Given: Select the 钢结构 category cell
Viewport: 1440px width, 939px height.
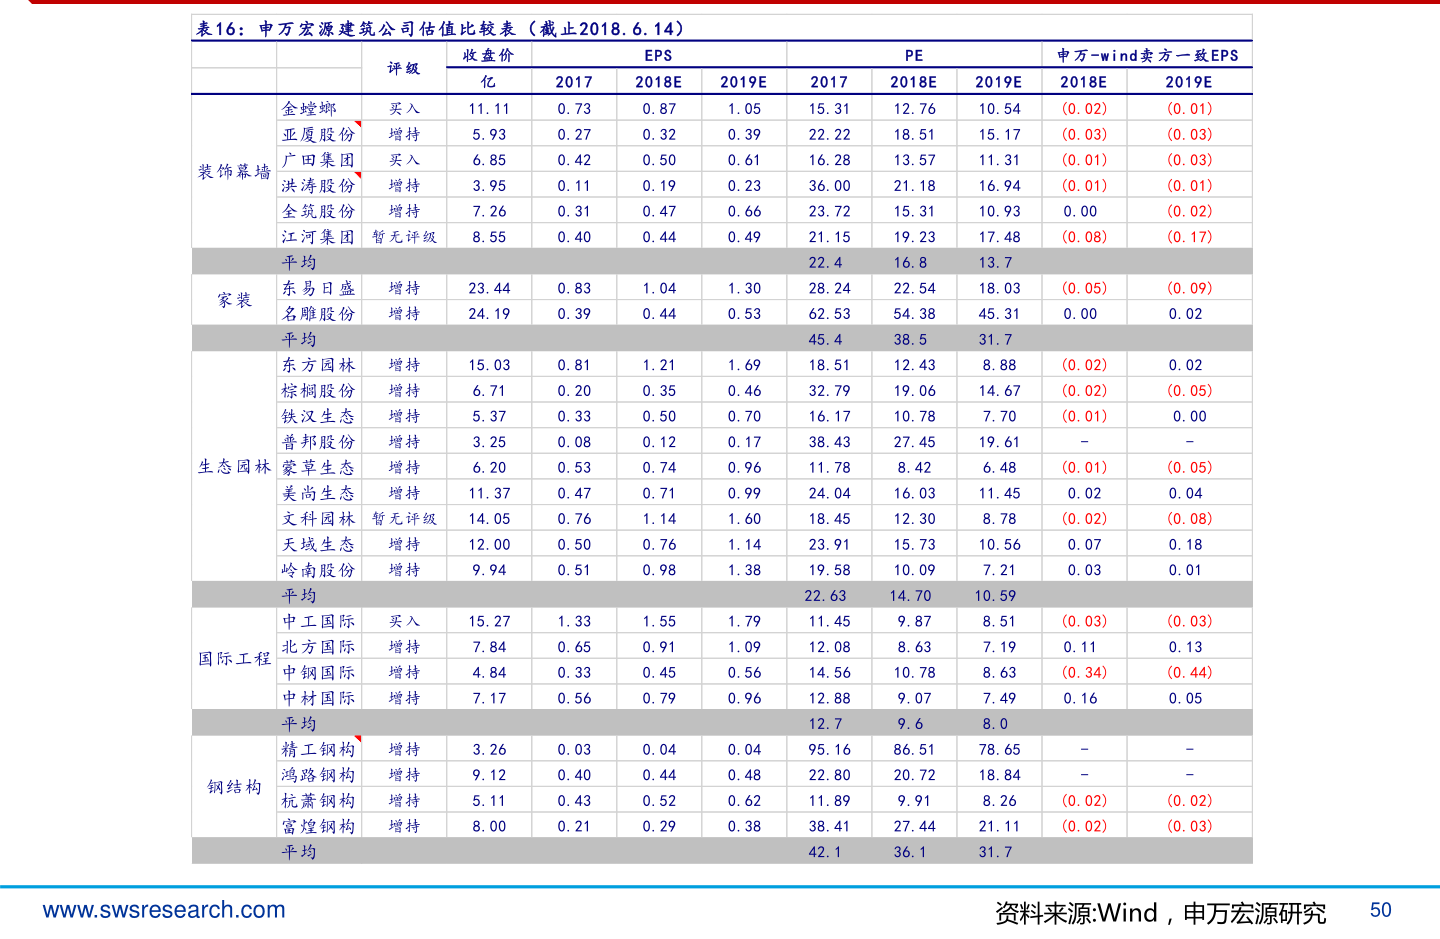Looking at the screenshot, I should pyautogui.click(x=232, y=787).
